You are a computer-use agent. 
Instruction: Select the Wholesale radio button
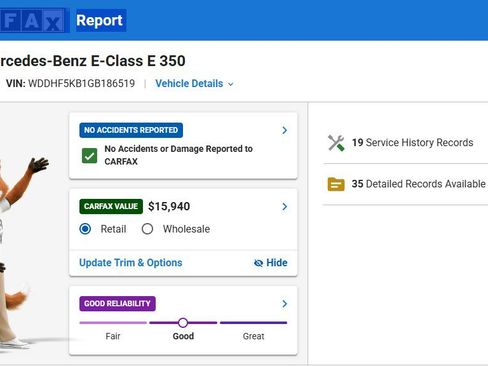(147, 229)
